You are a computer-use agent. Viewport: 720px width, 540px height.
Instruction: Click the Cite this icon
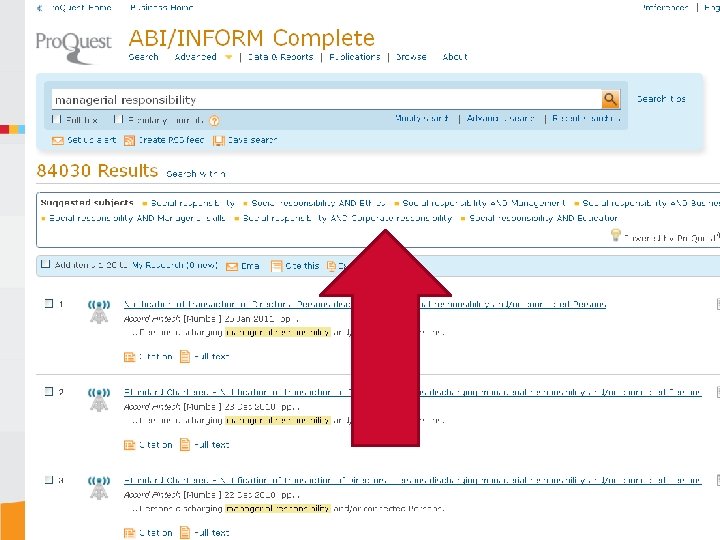pos(276,266)
